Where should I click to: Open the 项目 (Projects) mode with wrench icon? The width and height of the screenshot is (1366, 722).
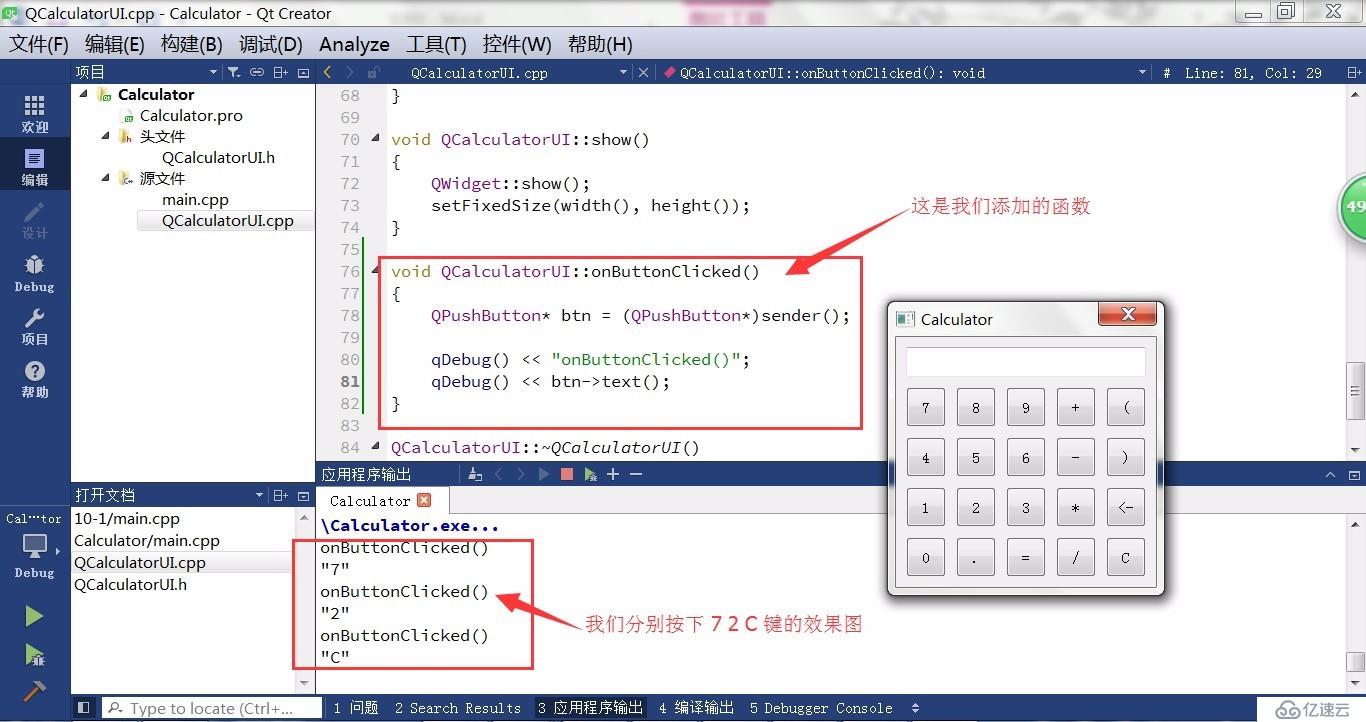(x=35, y=326)
